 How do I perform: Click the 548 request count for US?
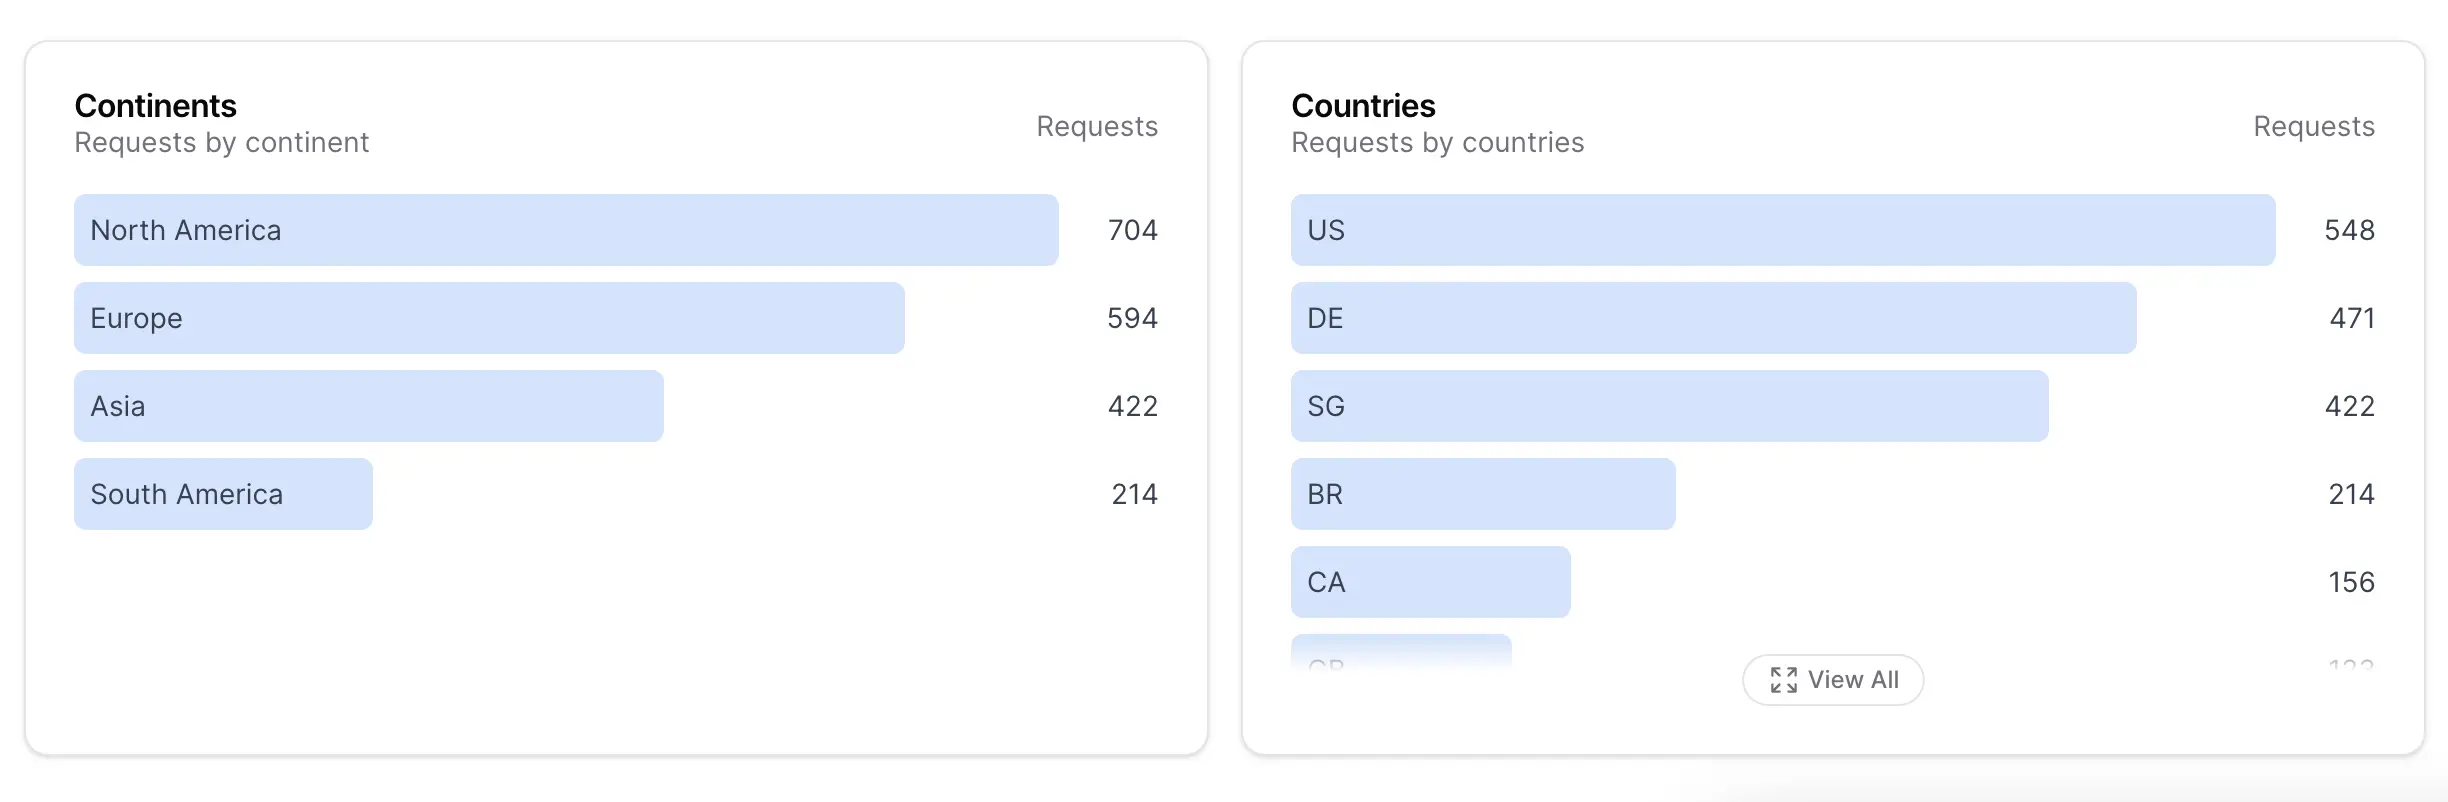2350,230
